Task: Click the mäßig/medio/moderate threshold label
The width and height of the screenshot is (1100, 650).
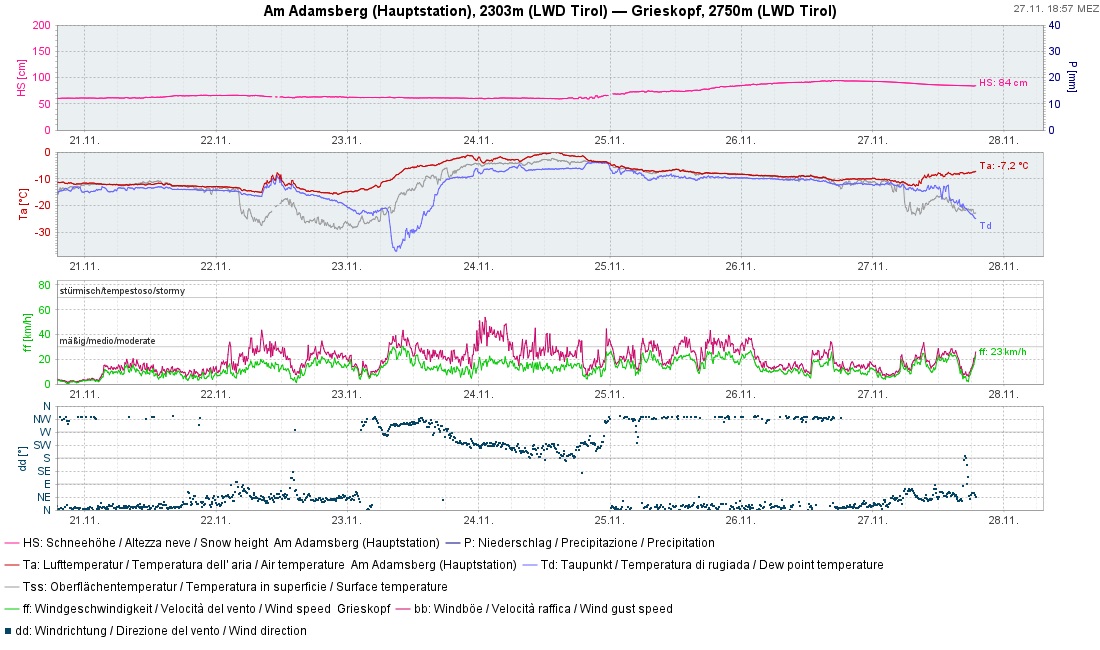Action: click(108, 341)
